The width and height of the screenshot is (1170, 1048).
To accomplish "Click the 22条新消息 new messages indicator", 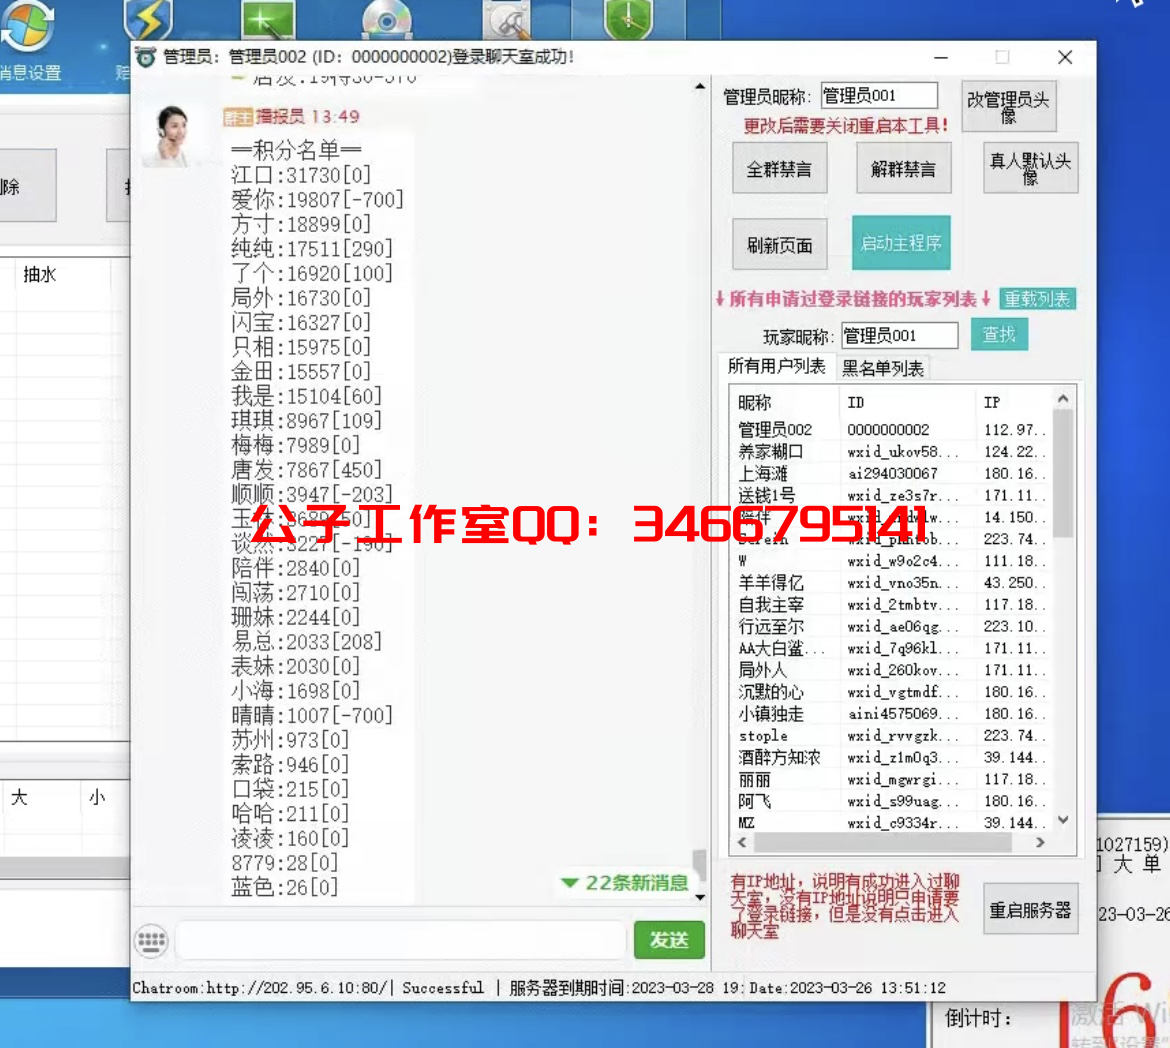I will tap(625, 883).
